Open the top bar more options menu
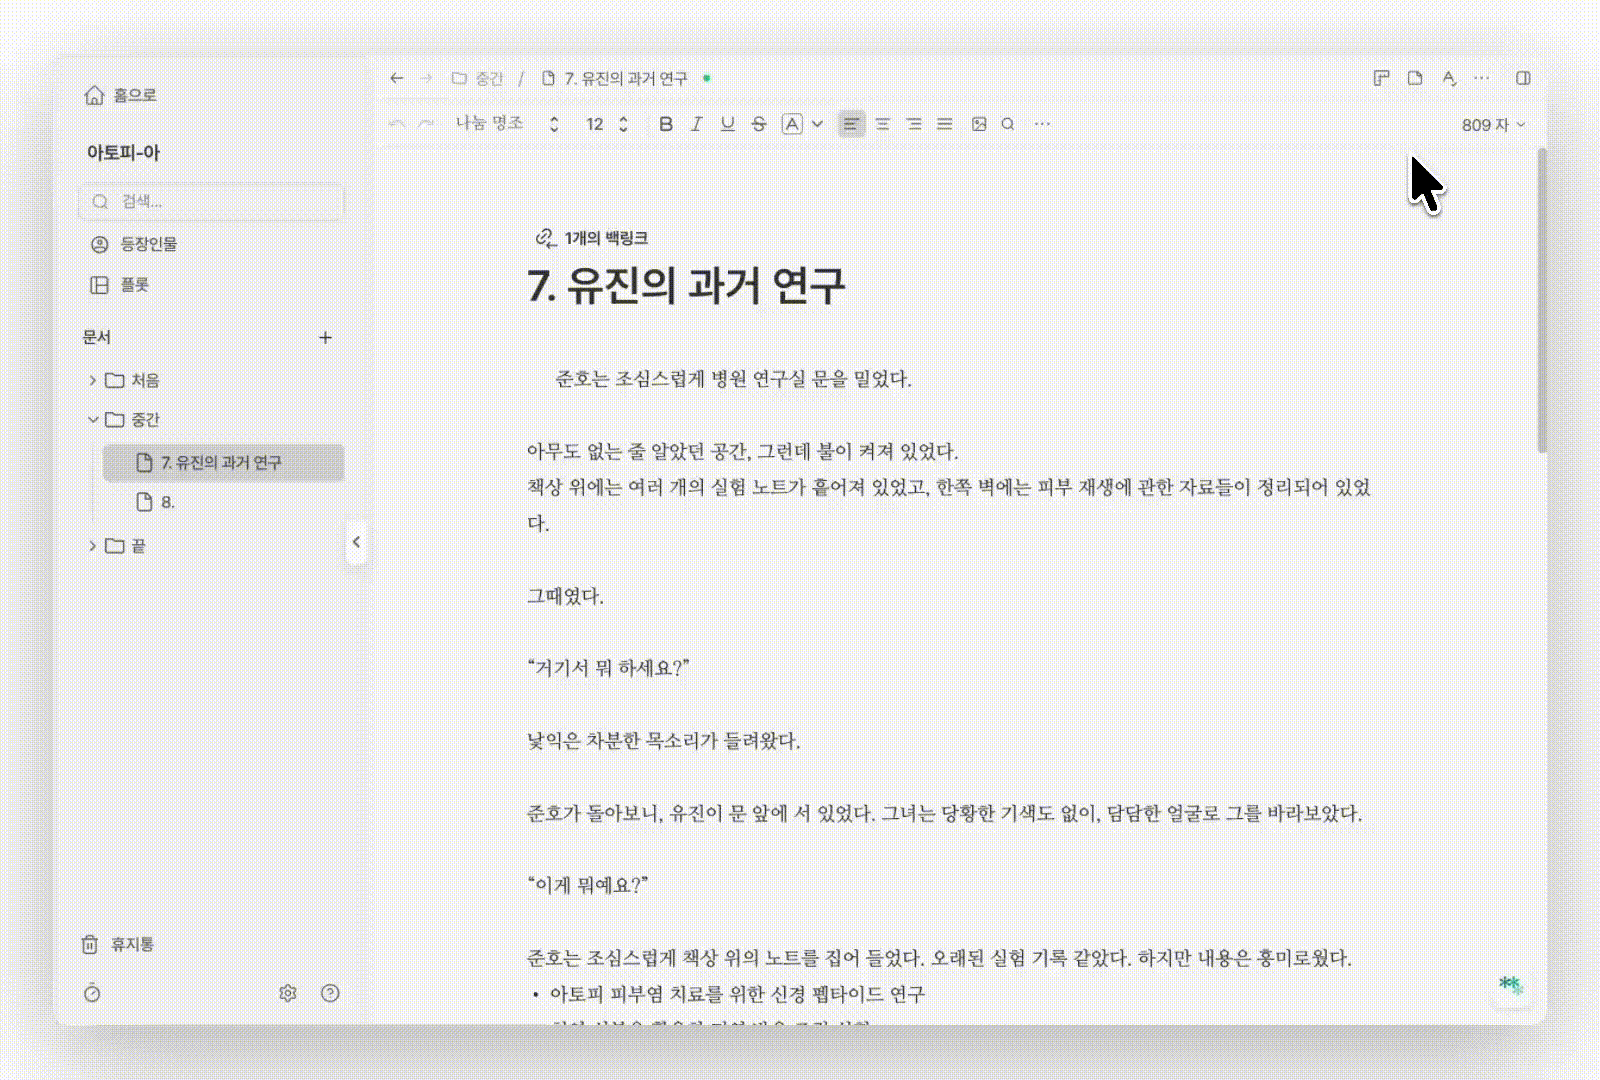 click(1482, 78)
